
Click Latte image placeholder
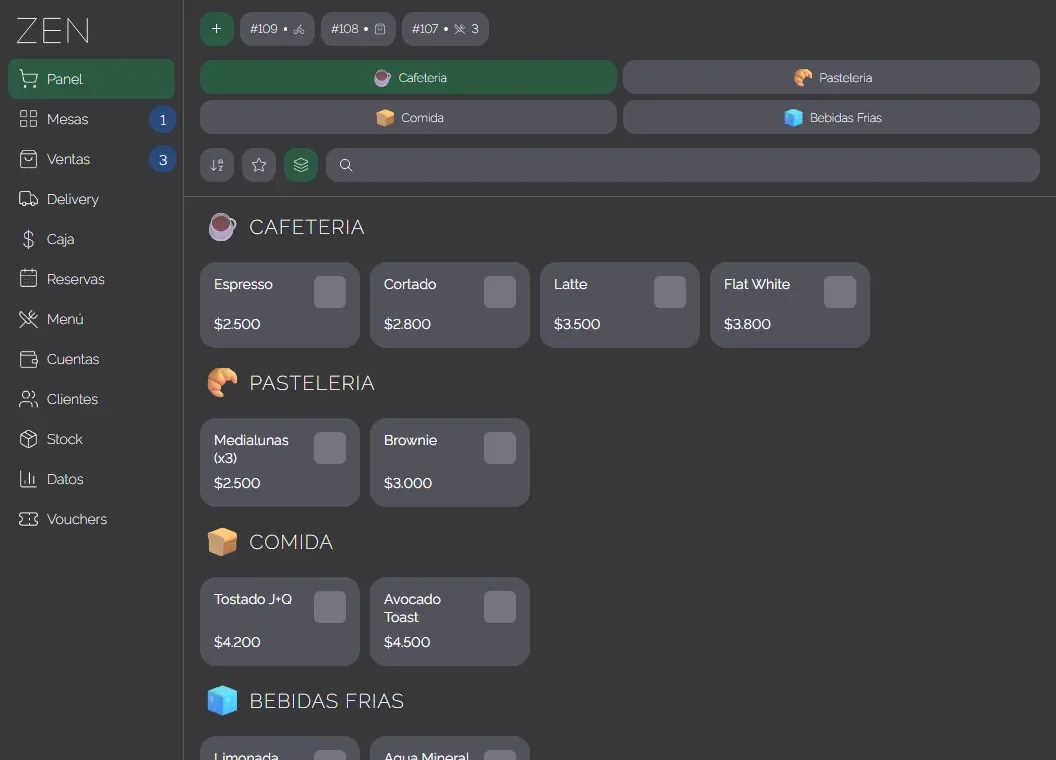(670, 292)
